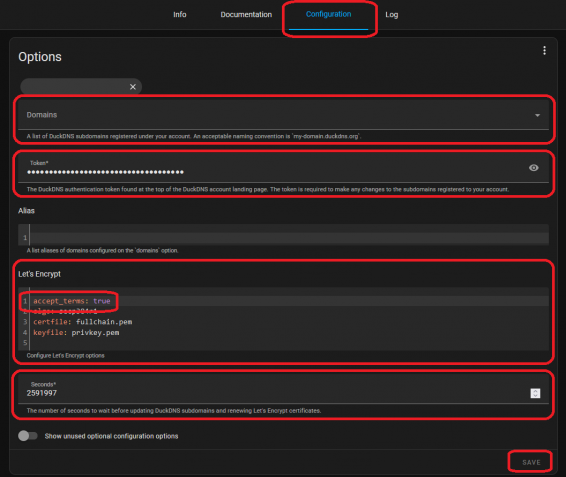Expand the Domains dropdown arrow
This screenshot has height=477, width=566.
(x=537, y=115)
